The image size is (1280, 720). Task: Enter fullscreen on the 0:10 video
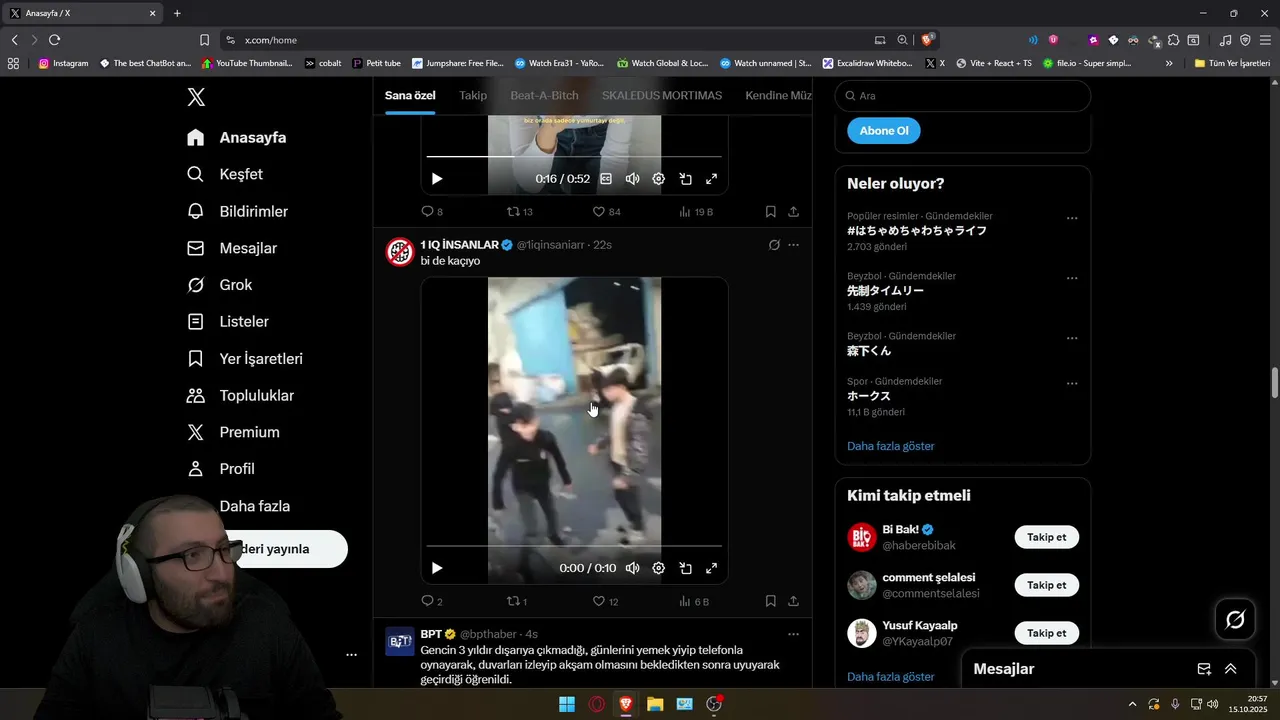pos(712,568)
